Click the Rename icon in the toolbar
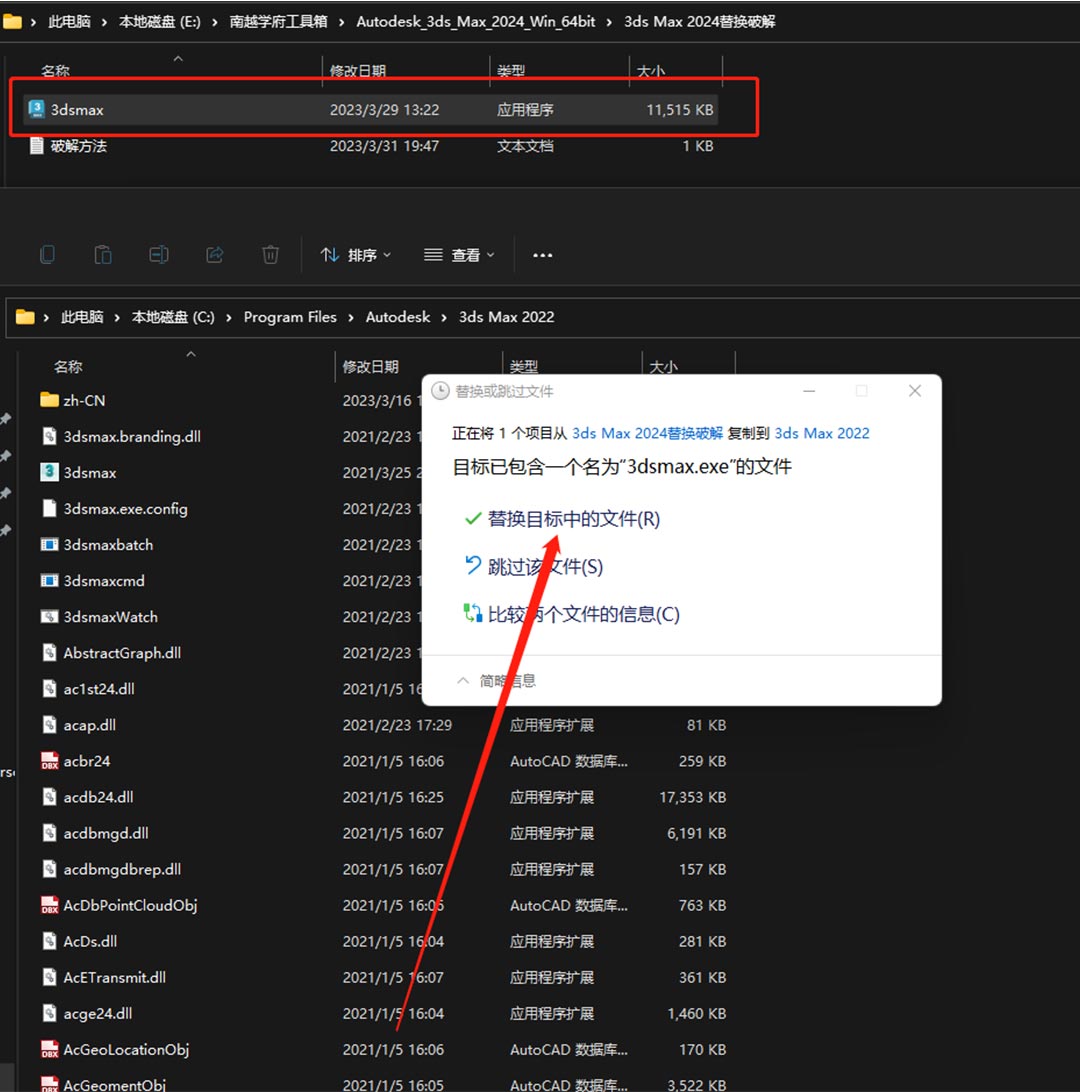 (158, 255)
